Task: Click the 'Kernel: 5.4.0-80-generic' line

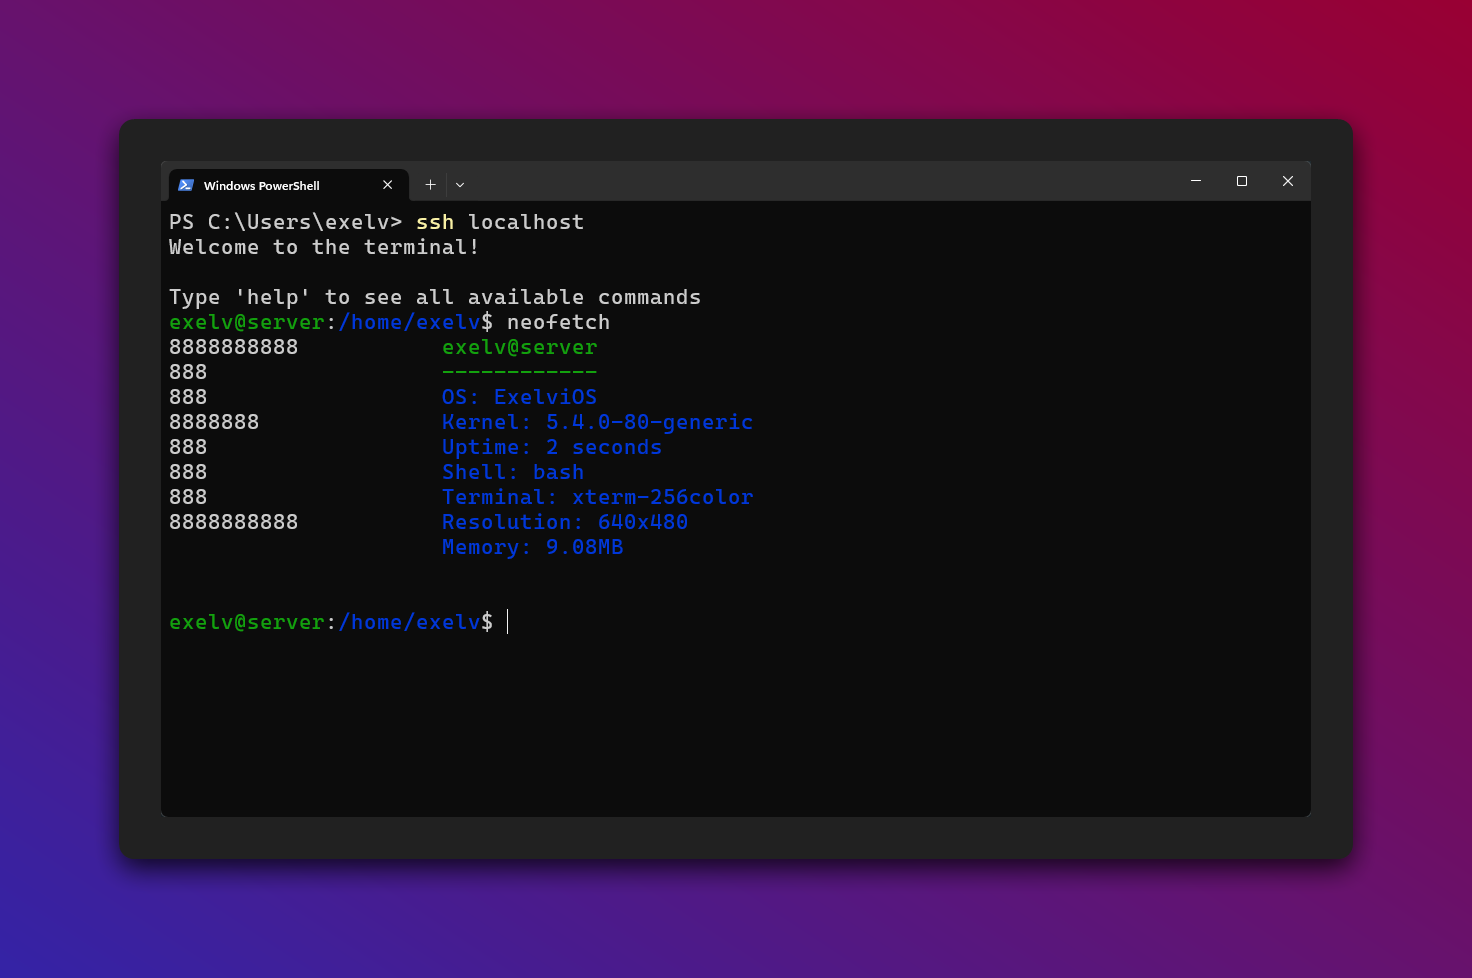Action: (x=597, y=422)
